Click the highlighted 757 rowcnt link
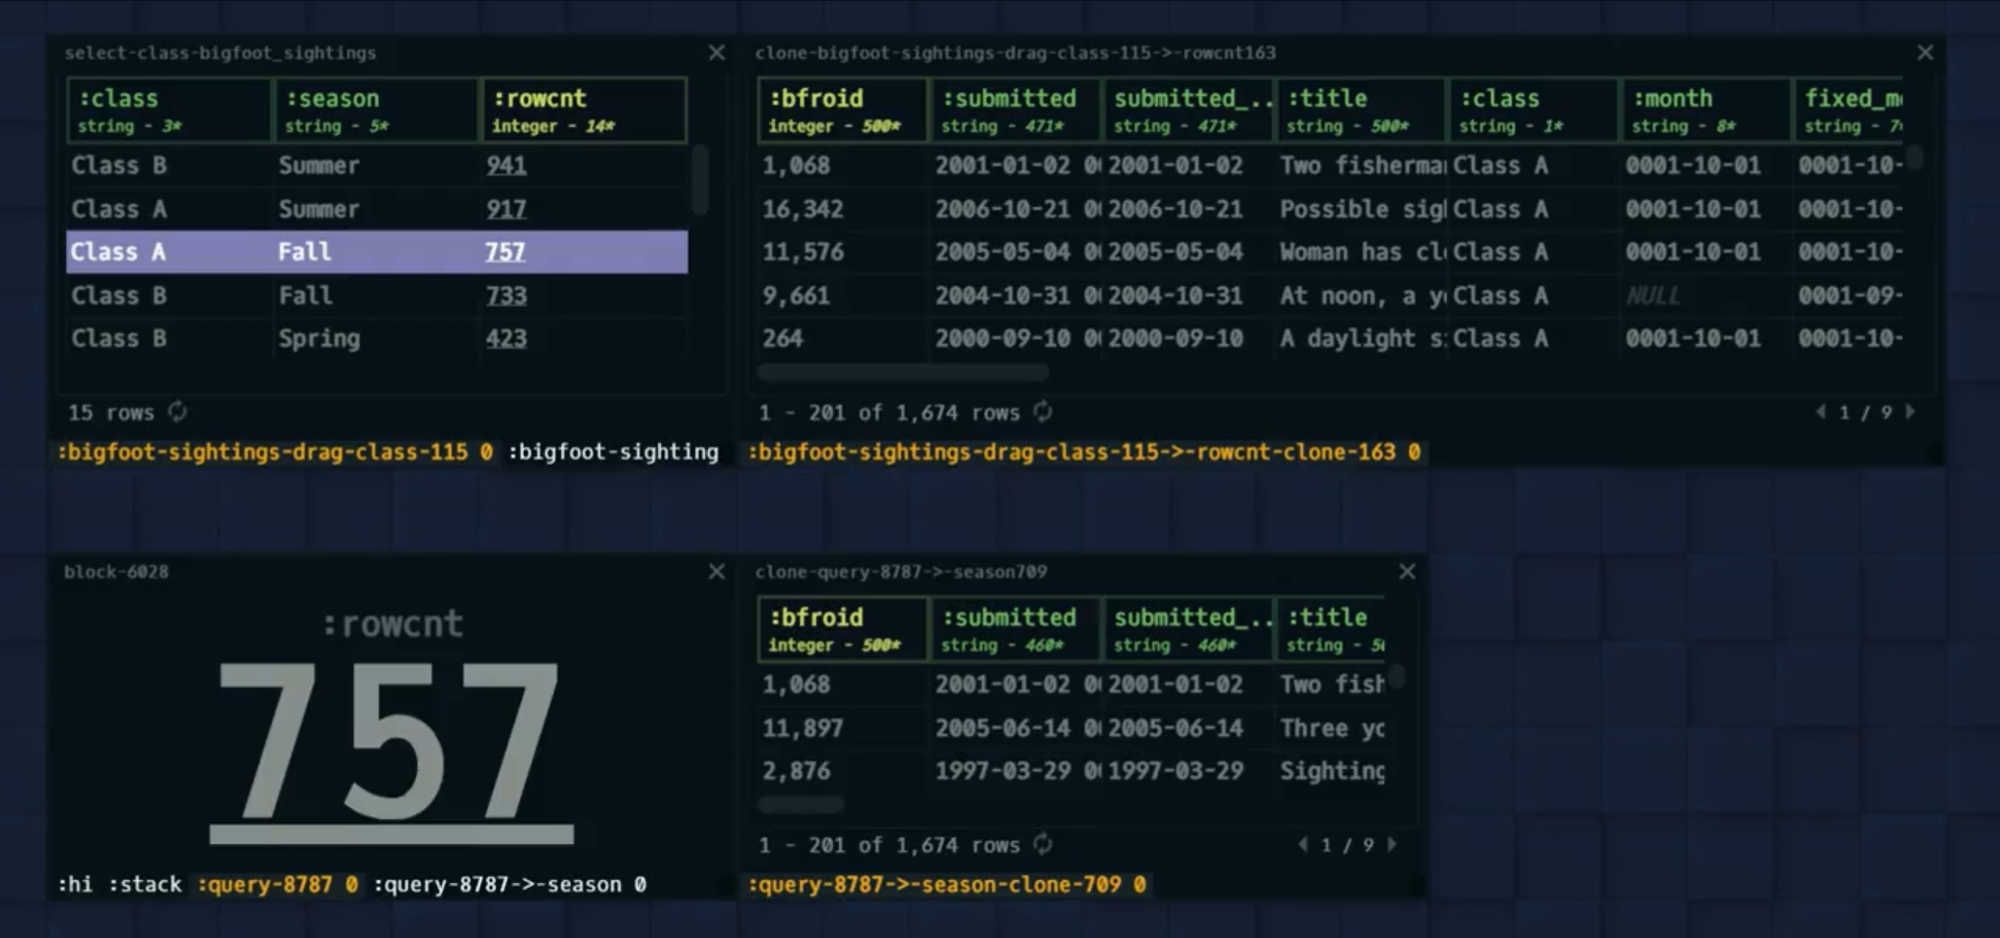 pyautogui.click(x=505, y=252)
